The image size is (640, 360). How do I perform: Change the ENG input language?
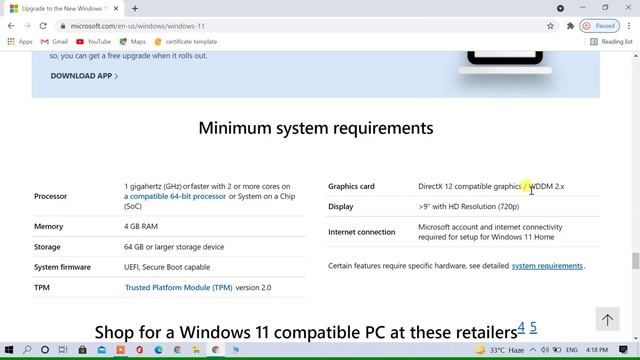point(572,350)
